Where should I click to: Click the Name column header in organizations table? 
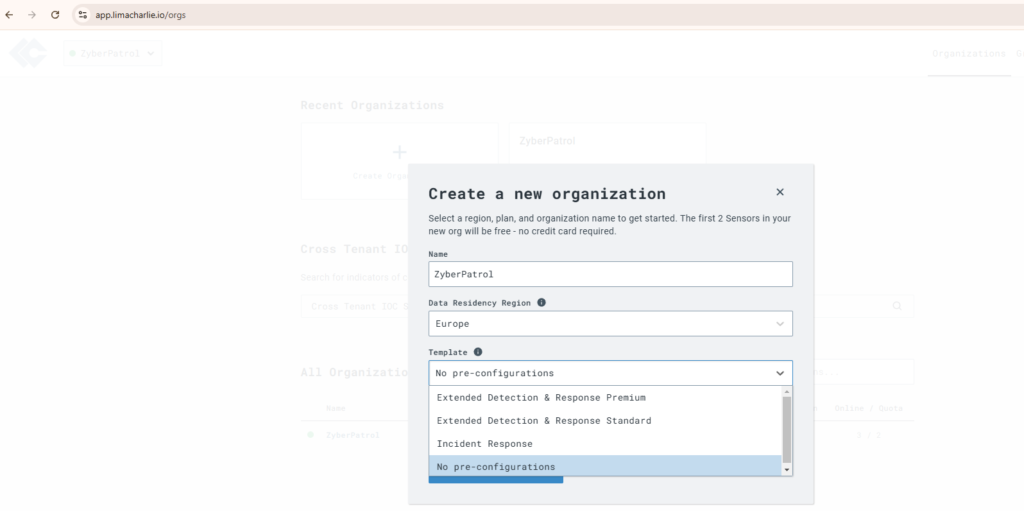[x=336, y=408]
